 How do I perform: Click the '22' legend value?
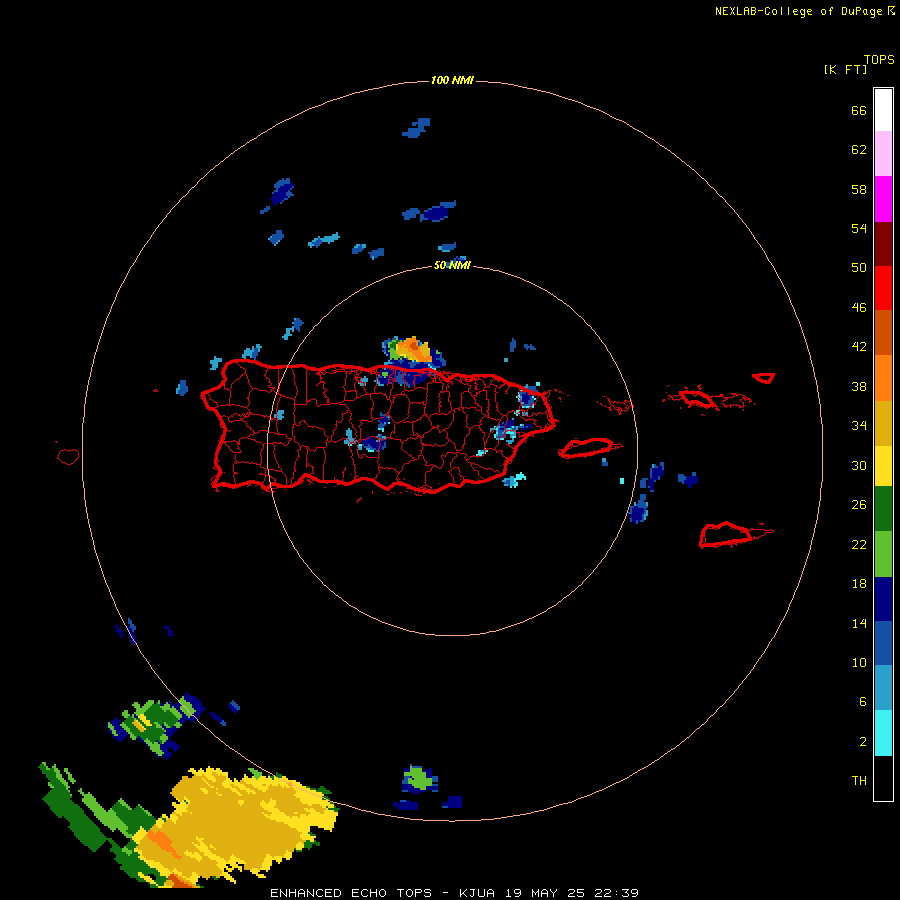pyautogui.click(x=859, y=544)
